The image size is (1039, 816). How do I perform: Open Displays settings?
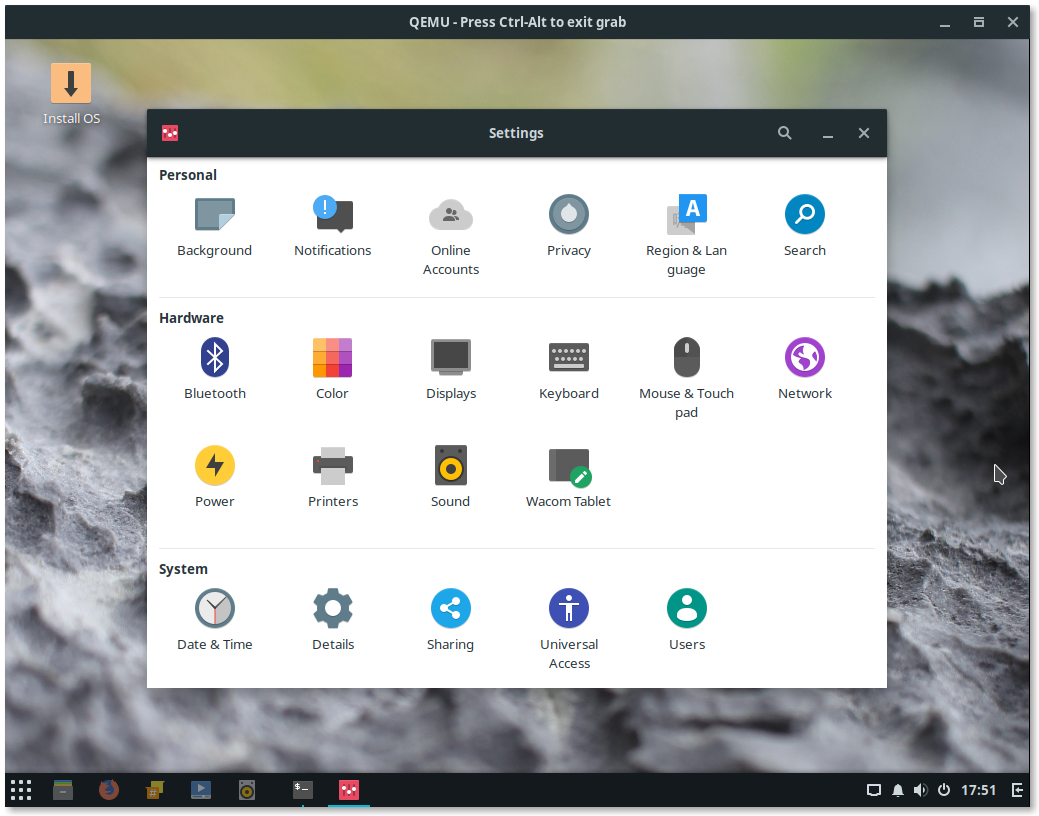pyautogui.click(x=451, y=369)
